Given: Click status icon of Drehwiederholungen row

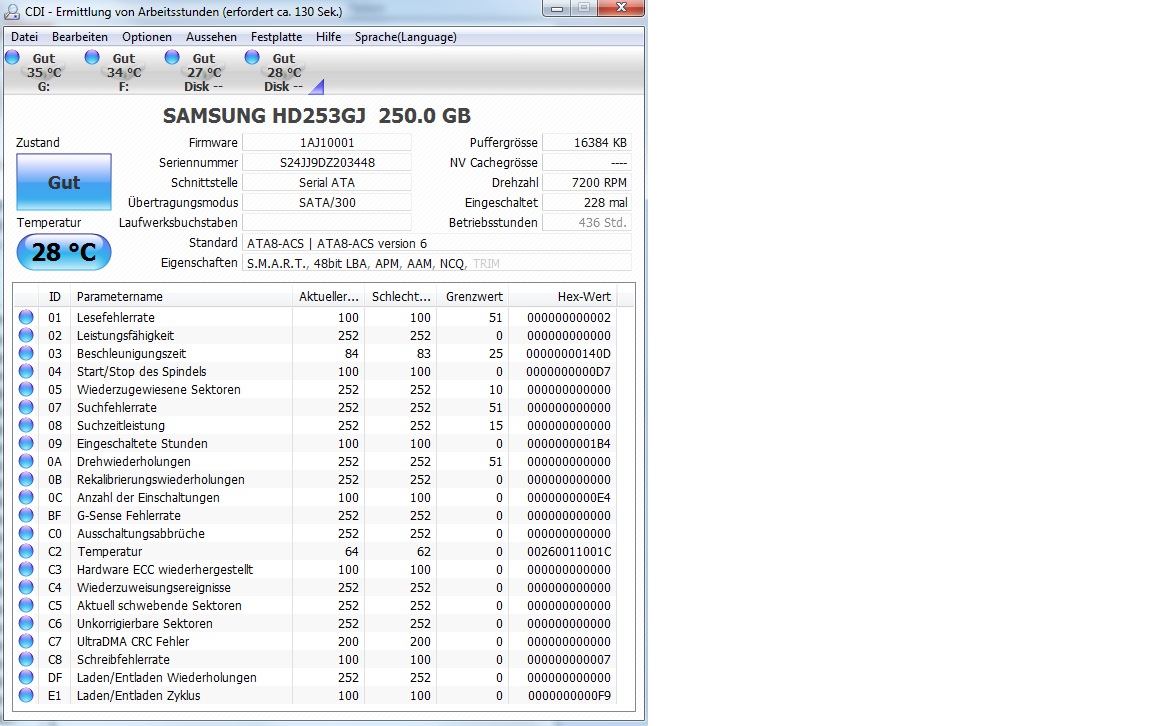Looking at the screenshot, I should tap(26, 461).
